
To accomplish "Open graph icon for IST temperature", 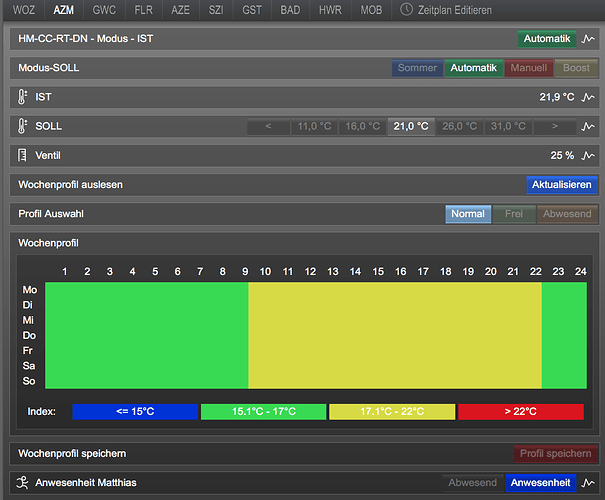I will [588, 97].
